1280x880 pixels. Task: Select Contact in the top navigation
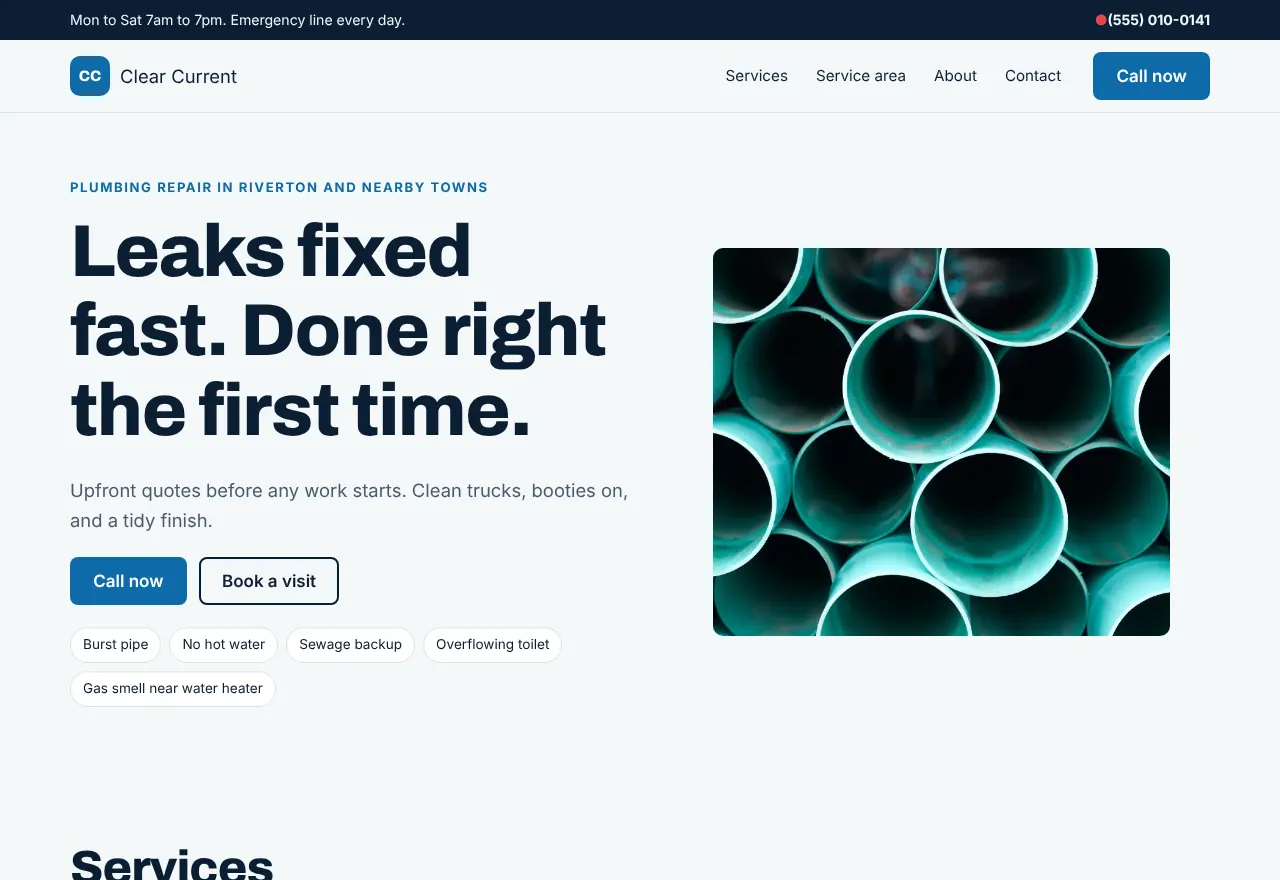click(1033, 76)
